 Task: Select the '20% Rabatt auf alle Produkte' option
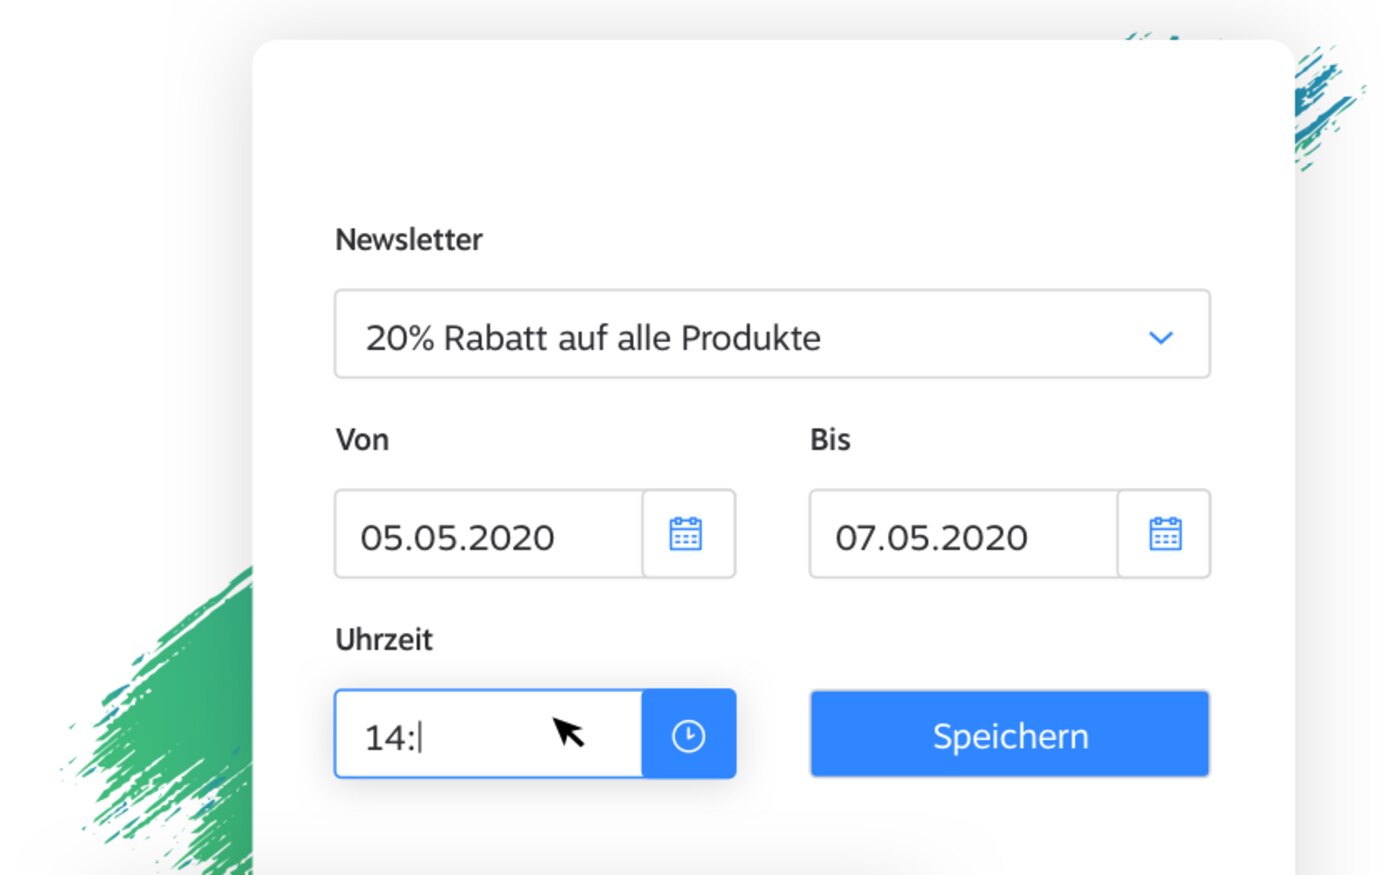[772, 334]
